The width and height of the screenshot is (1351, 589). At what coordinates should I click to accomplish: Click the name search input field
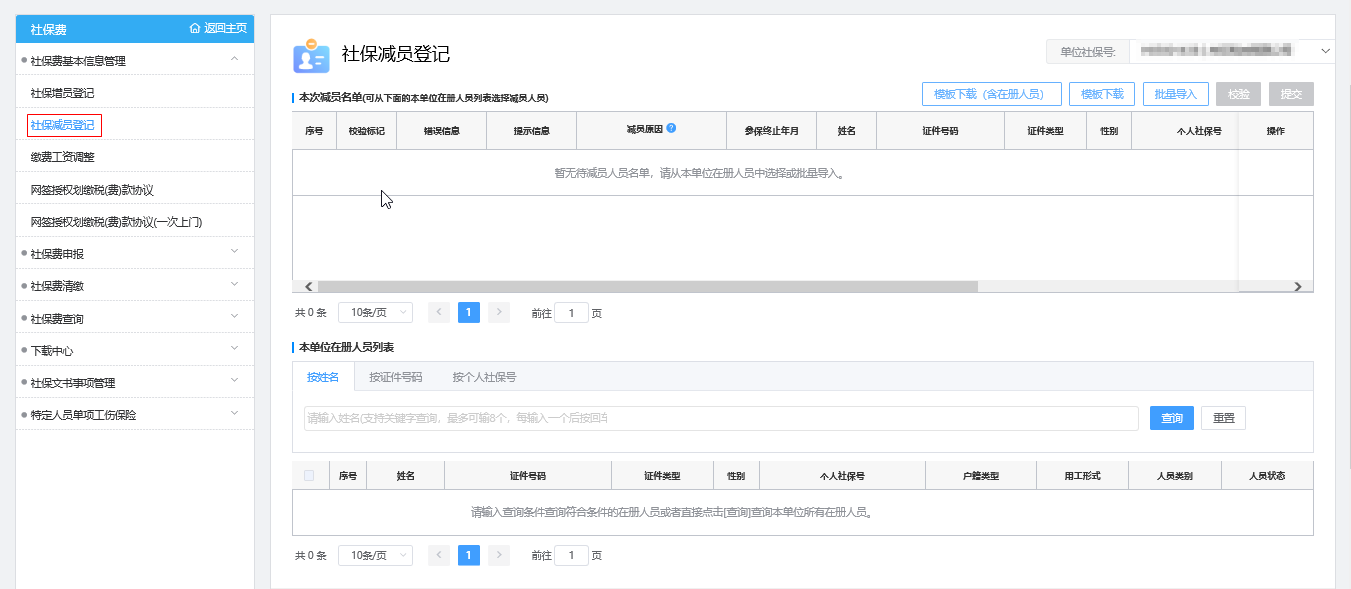point(720,418)
